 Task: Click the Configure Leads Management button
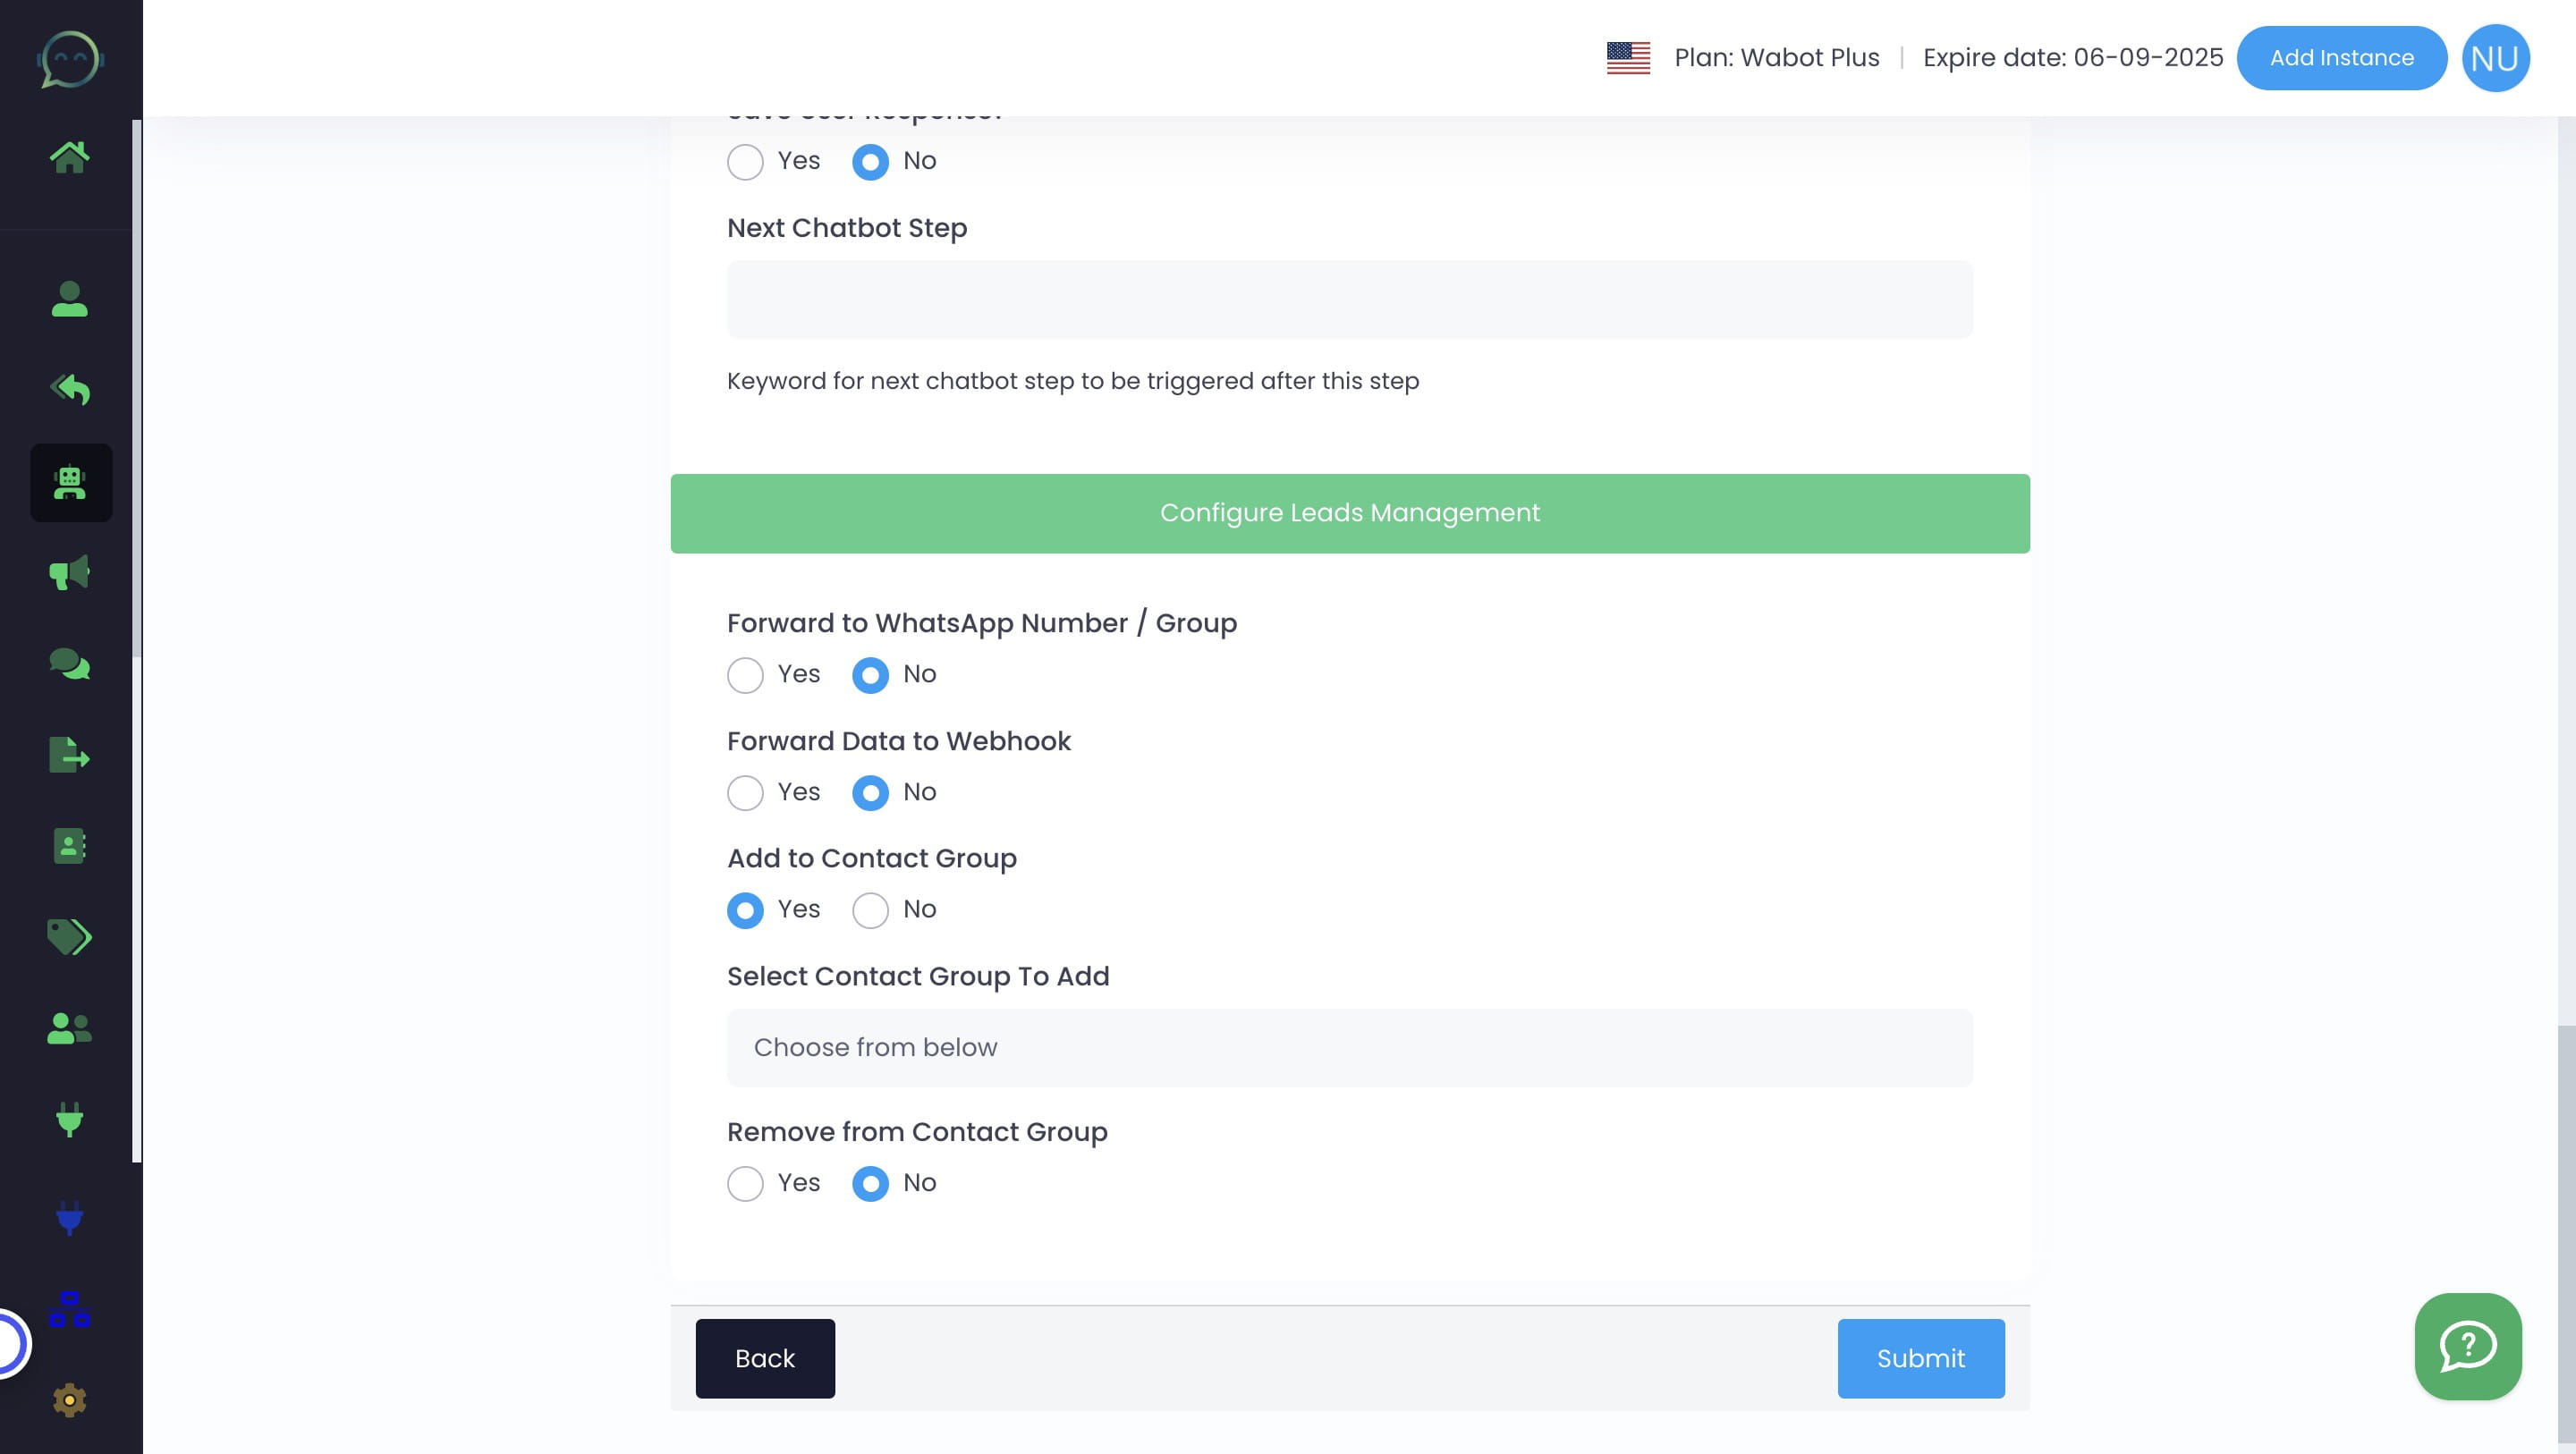point(1350,513)
